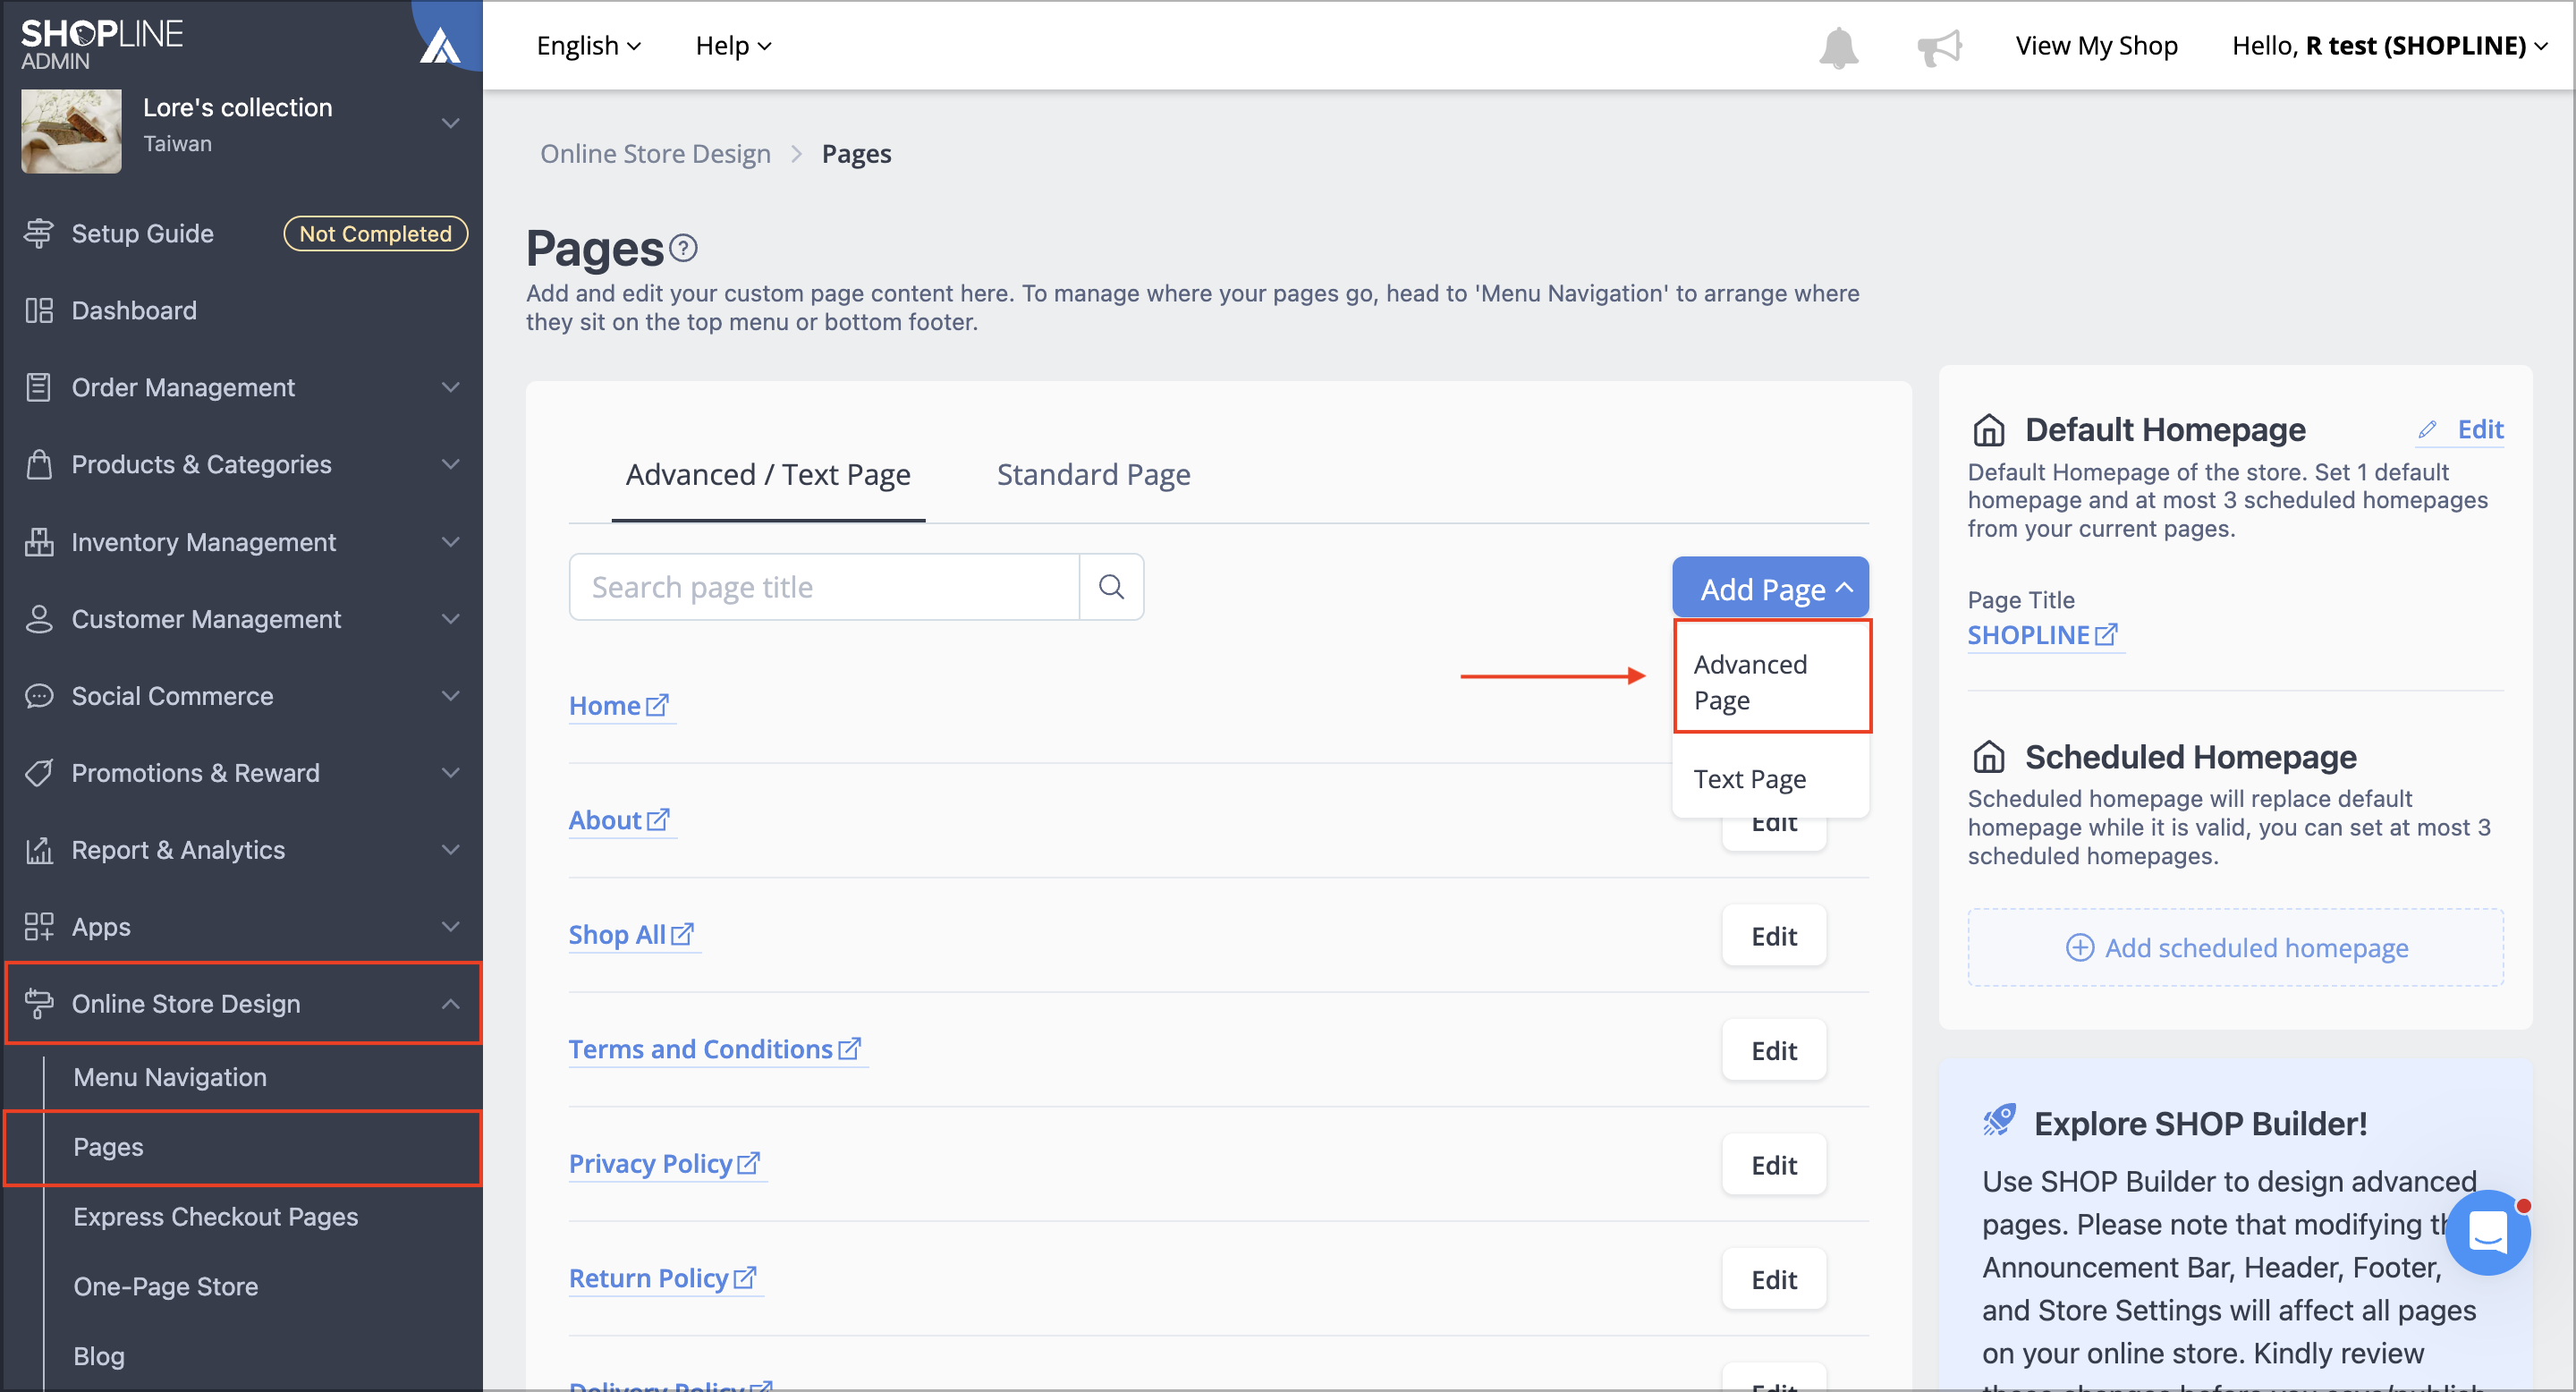Click Edit for the Shop All row
This screenshot has height=1392, width=2576.
pyautogui.click(x=1774, y=936)
